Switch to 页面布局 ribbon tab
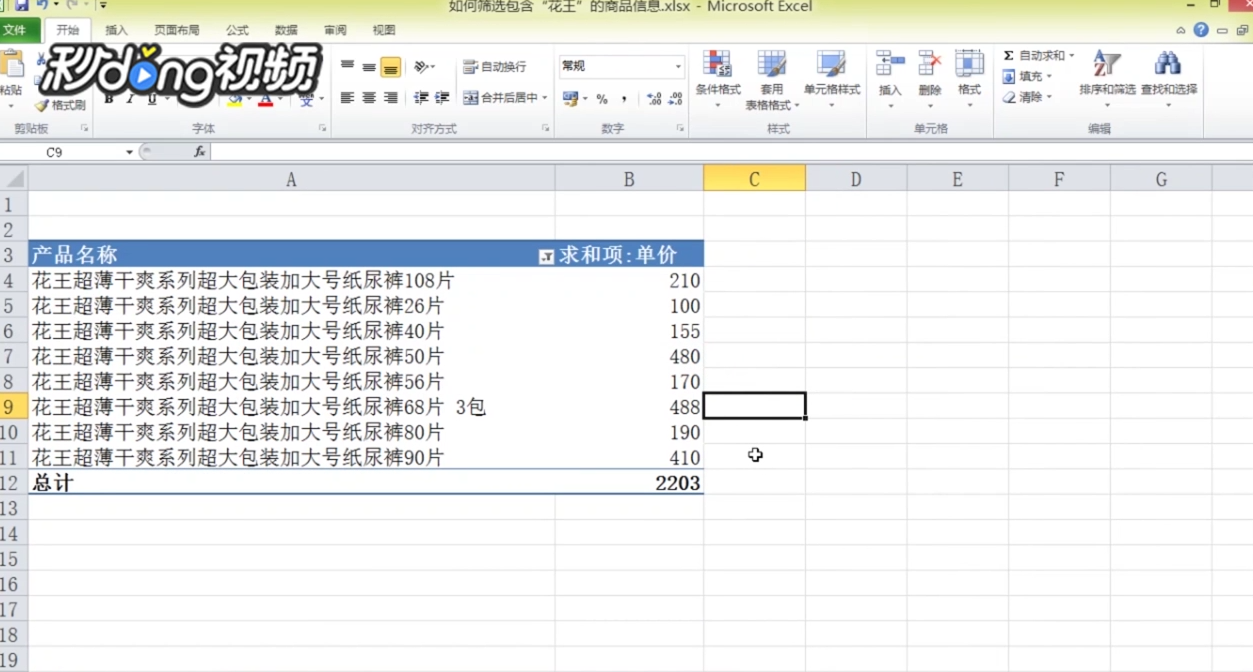This screenshot has height=672, width=1253. (x=177, y=31)
